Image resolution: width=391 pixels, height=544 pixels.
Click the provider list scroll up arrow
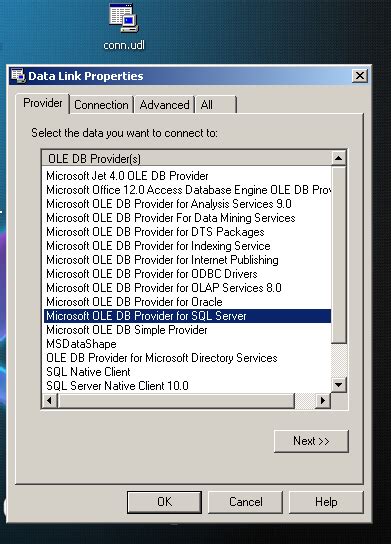click(x=338, y=159)
